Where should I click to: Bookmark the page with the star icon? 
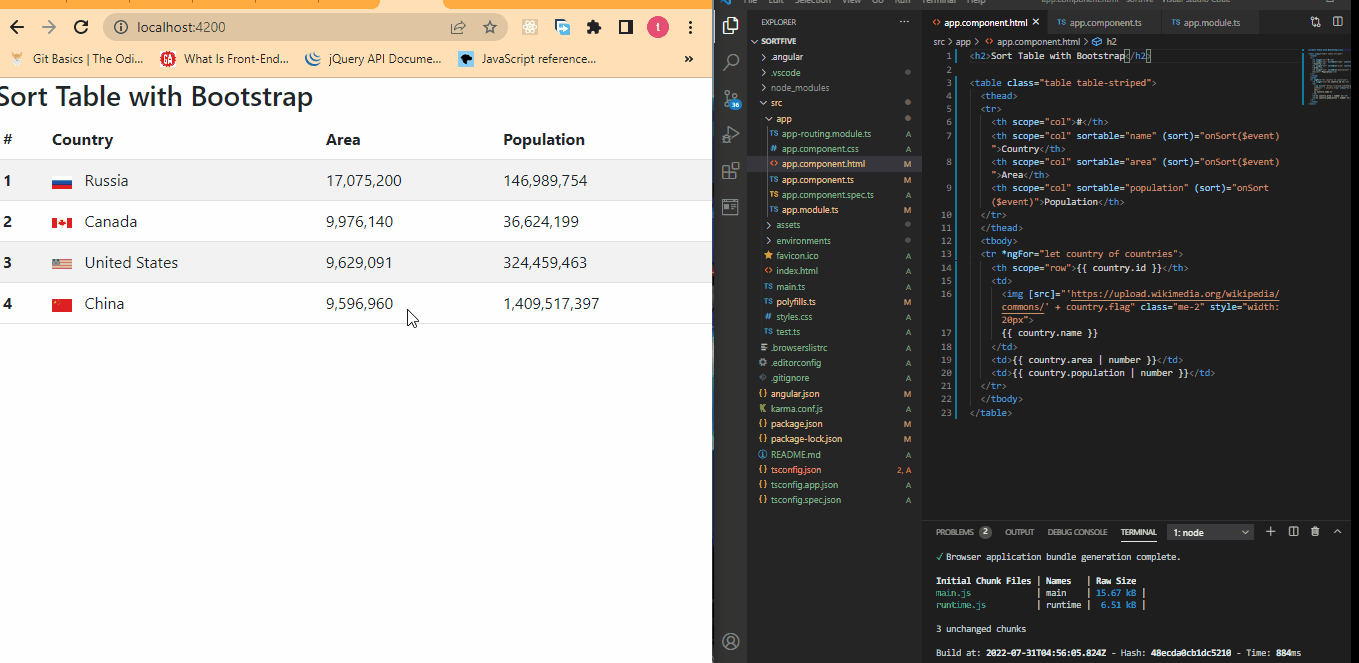coord(487,29)
